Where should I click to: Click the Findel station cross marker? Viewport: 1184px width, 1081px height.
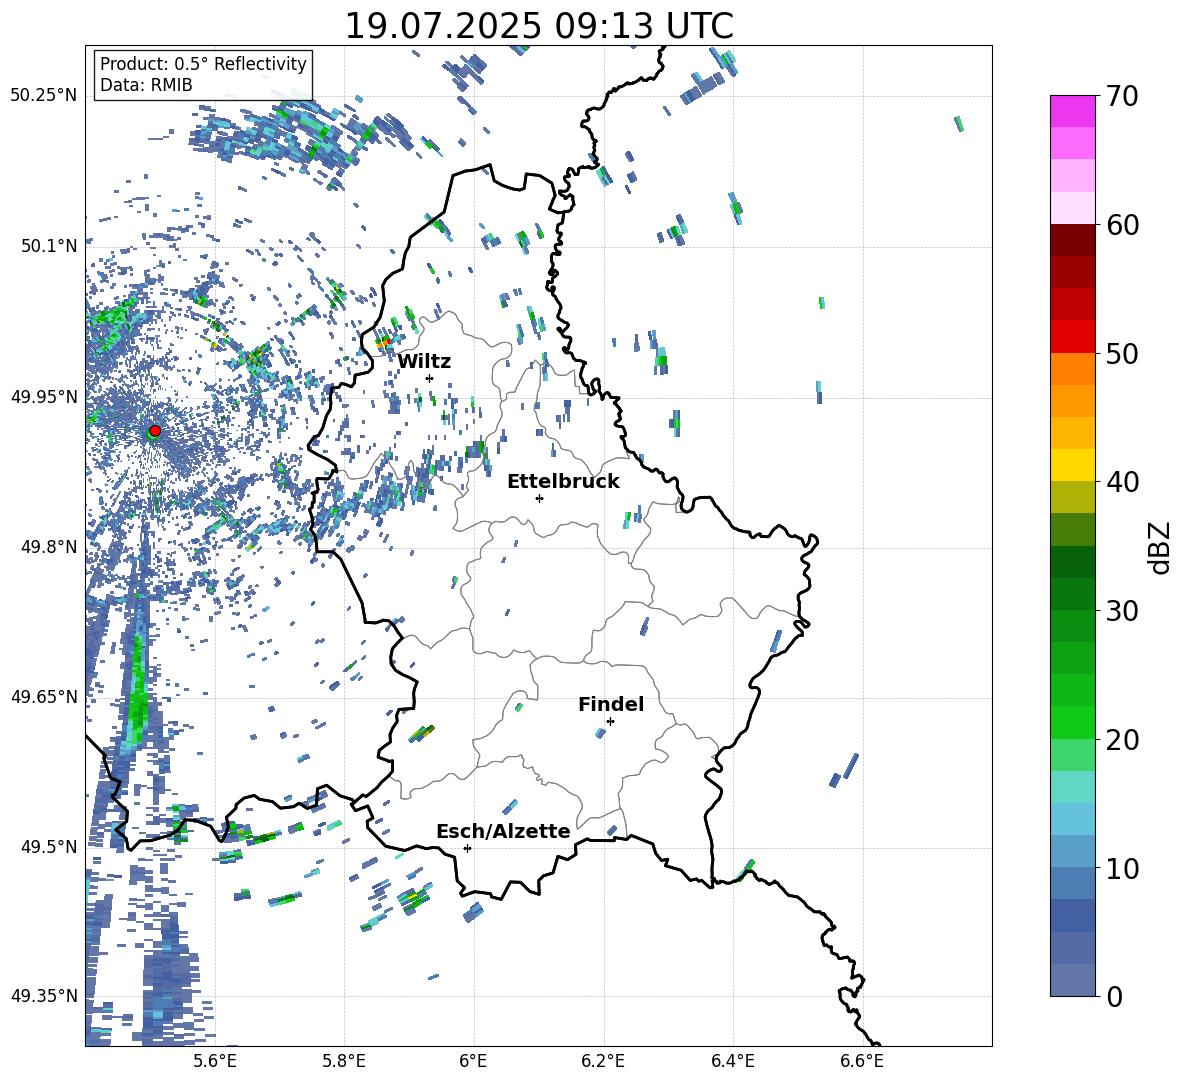click(610, 721)
